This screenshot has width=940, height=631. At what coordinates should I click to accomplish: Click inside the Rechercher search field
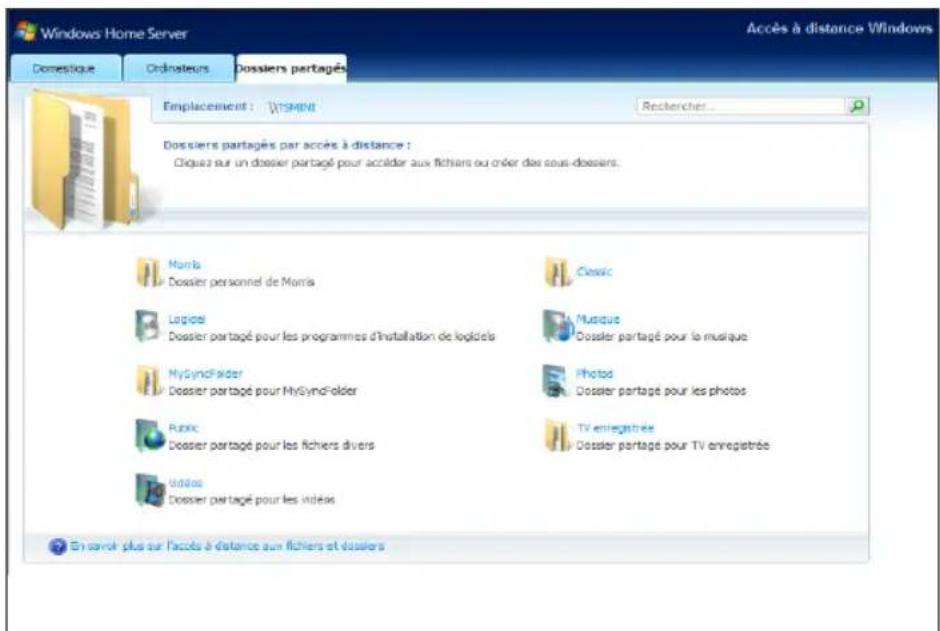tap(742, 106)
